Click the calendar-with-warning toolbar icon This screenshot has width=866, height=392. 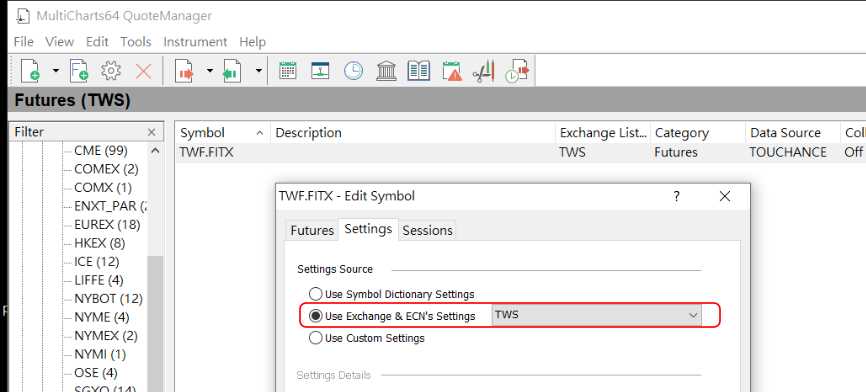(451, 71)
